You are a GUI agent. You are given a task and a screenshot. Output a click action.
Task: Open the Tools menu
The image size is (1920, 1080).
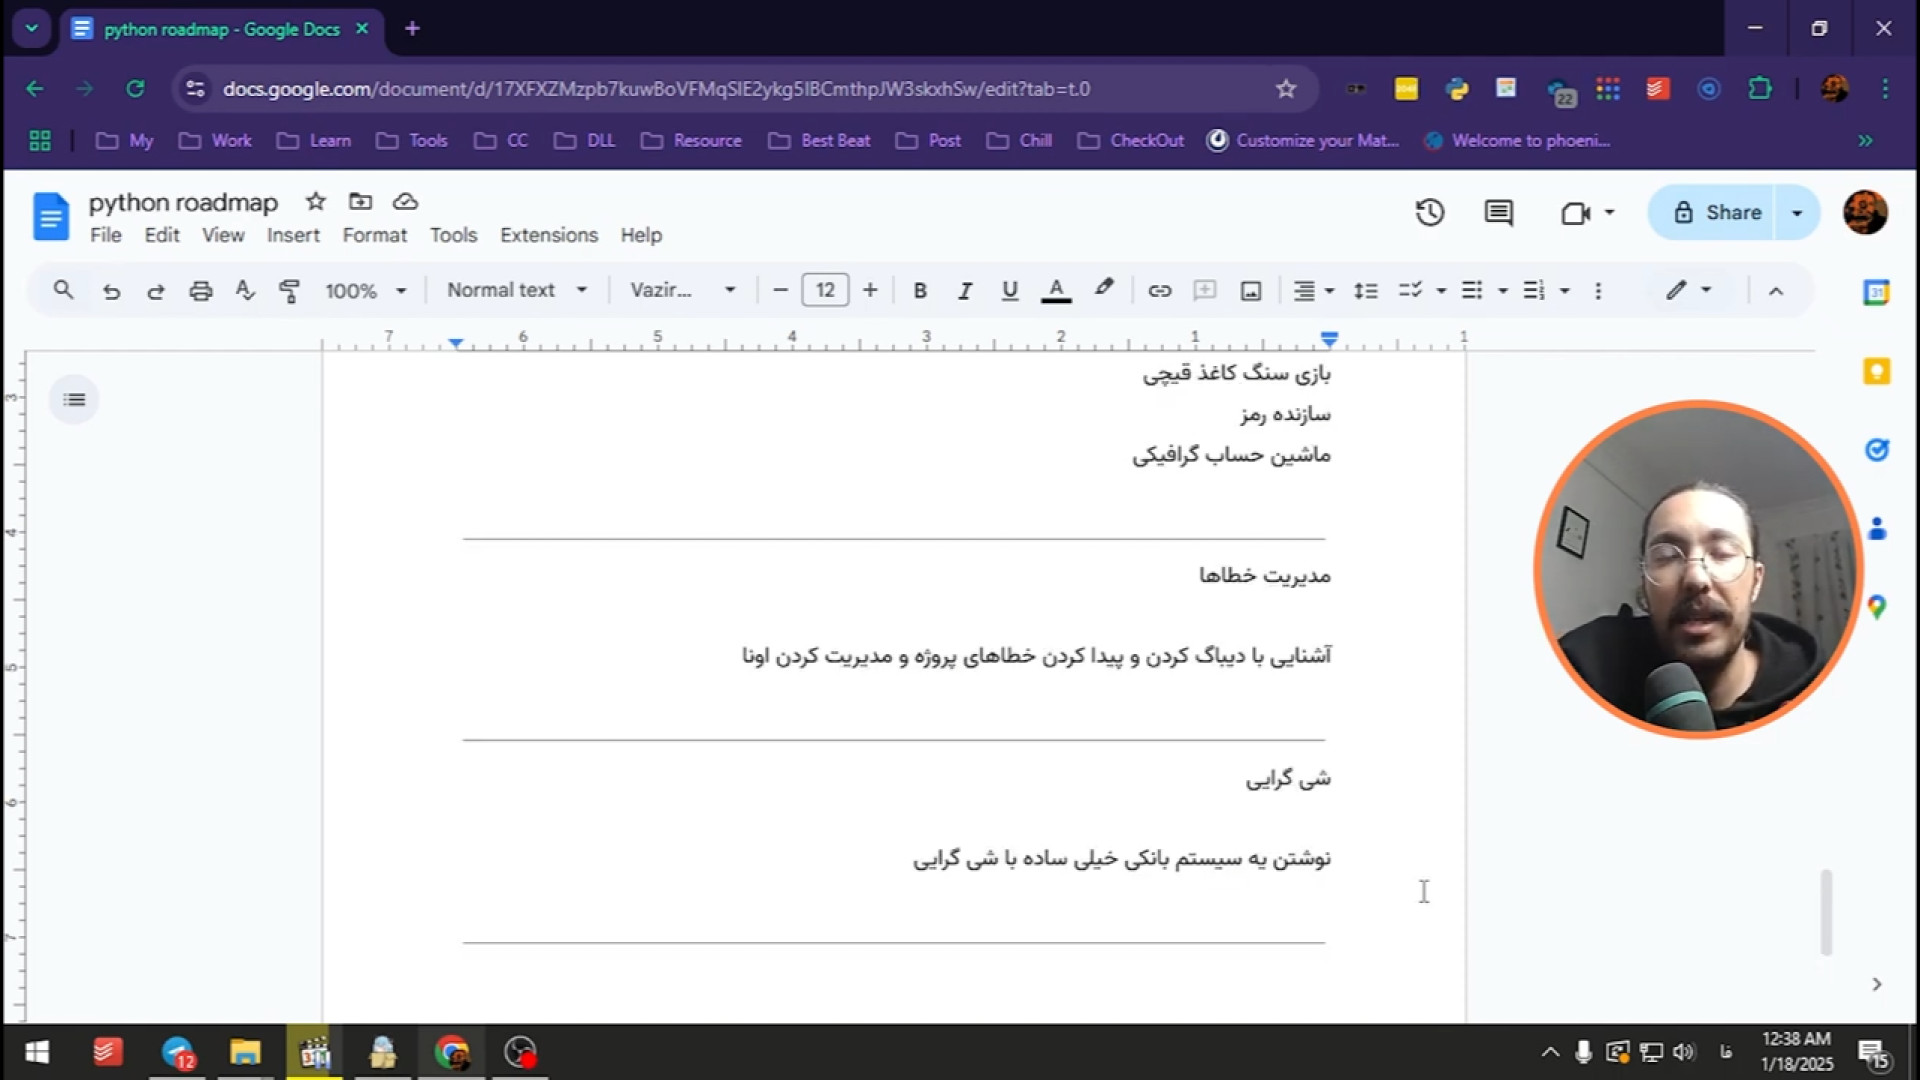tap(453, 235)
